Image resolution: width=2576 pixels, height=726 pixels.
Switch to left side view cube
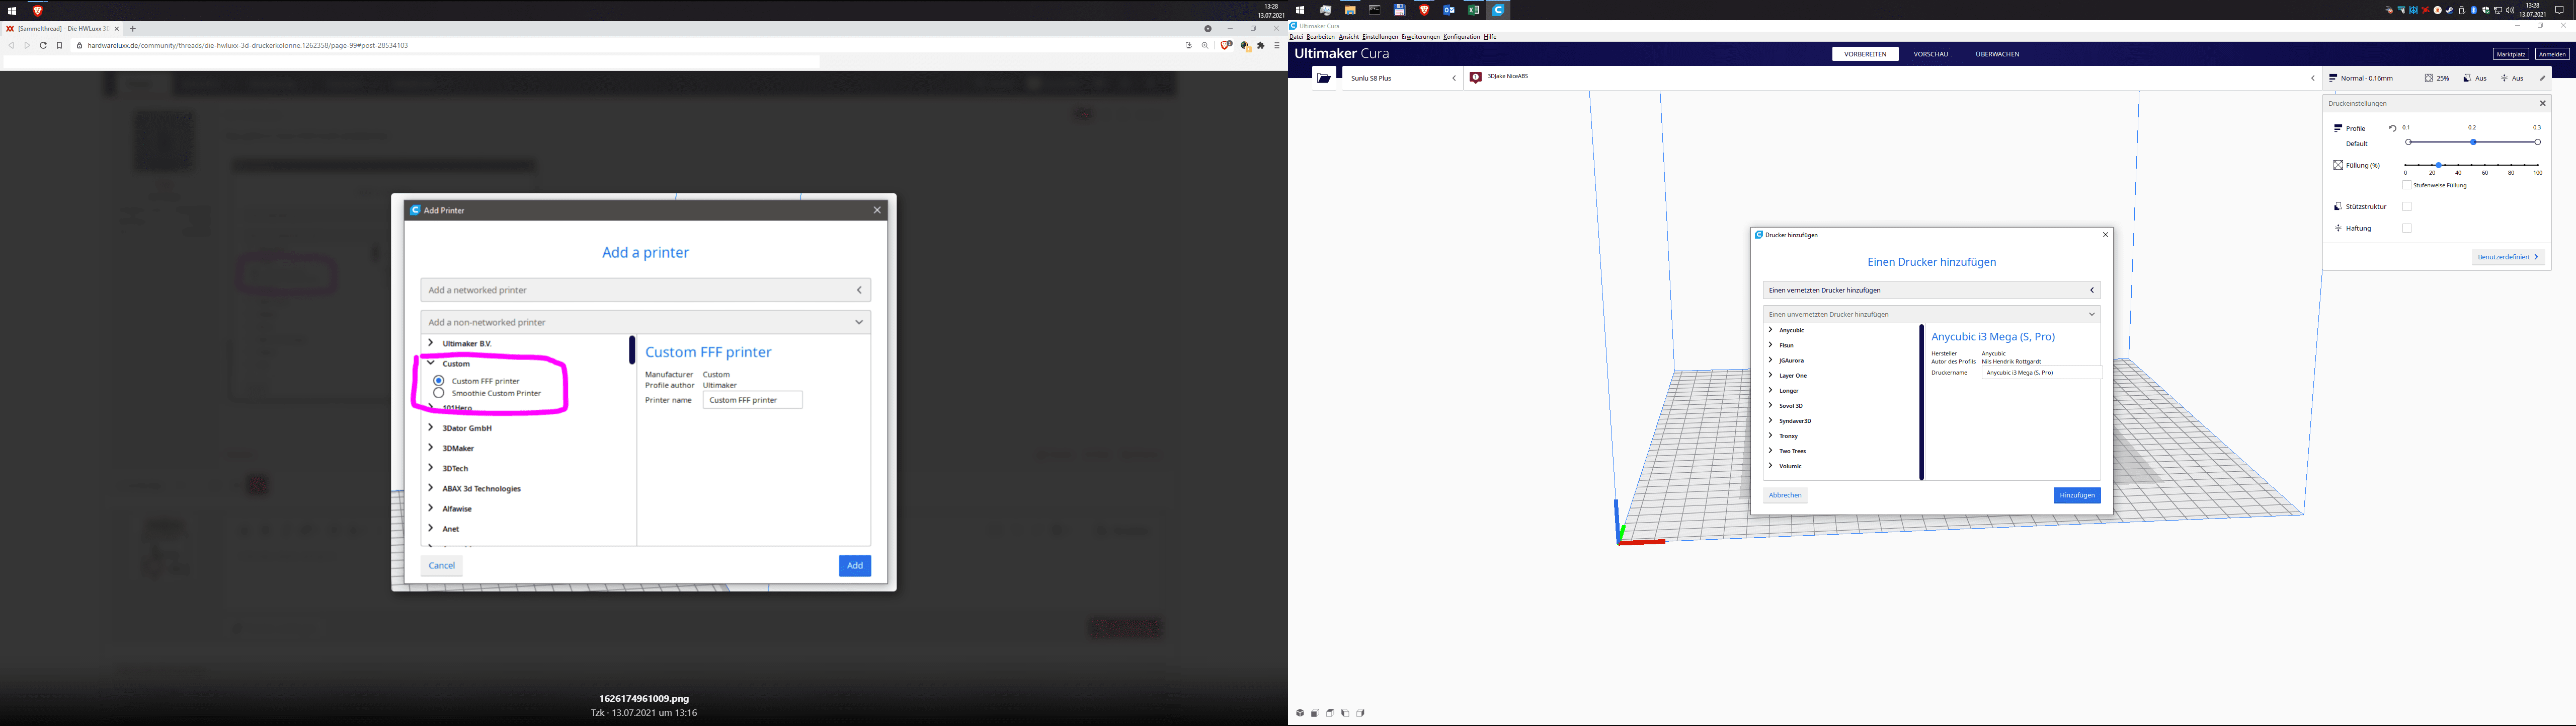tap(1345, 713)
